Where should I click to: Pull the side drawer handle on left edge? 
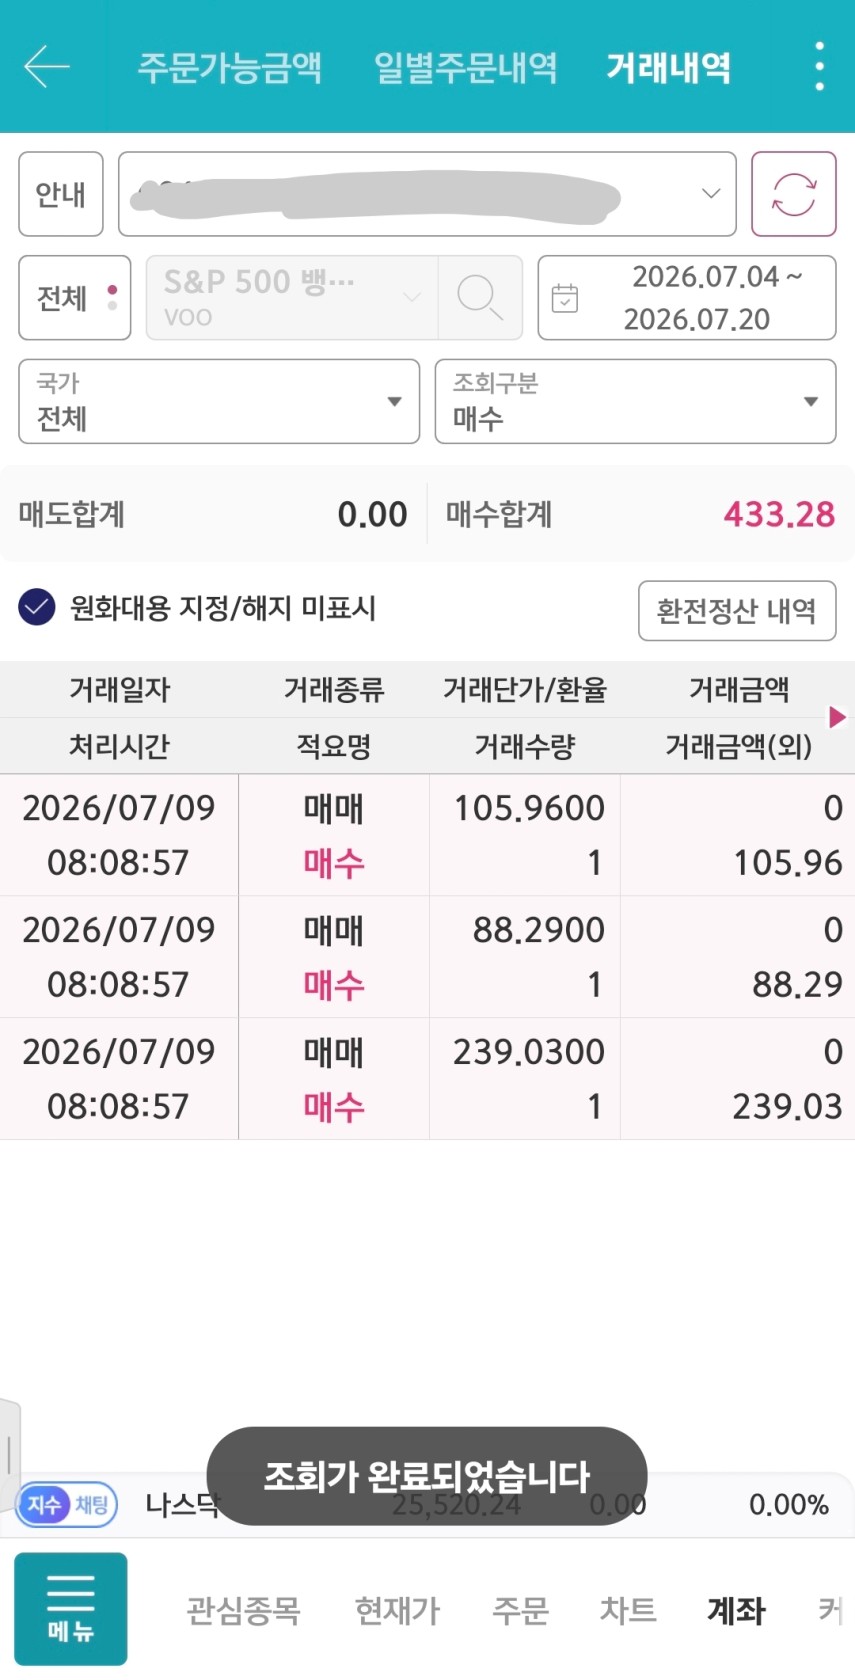pos(9,1453)
